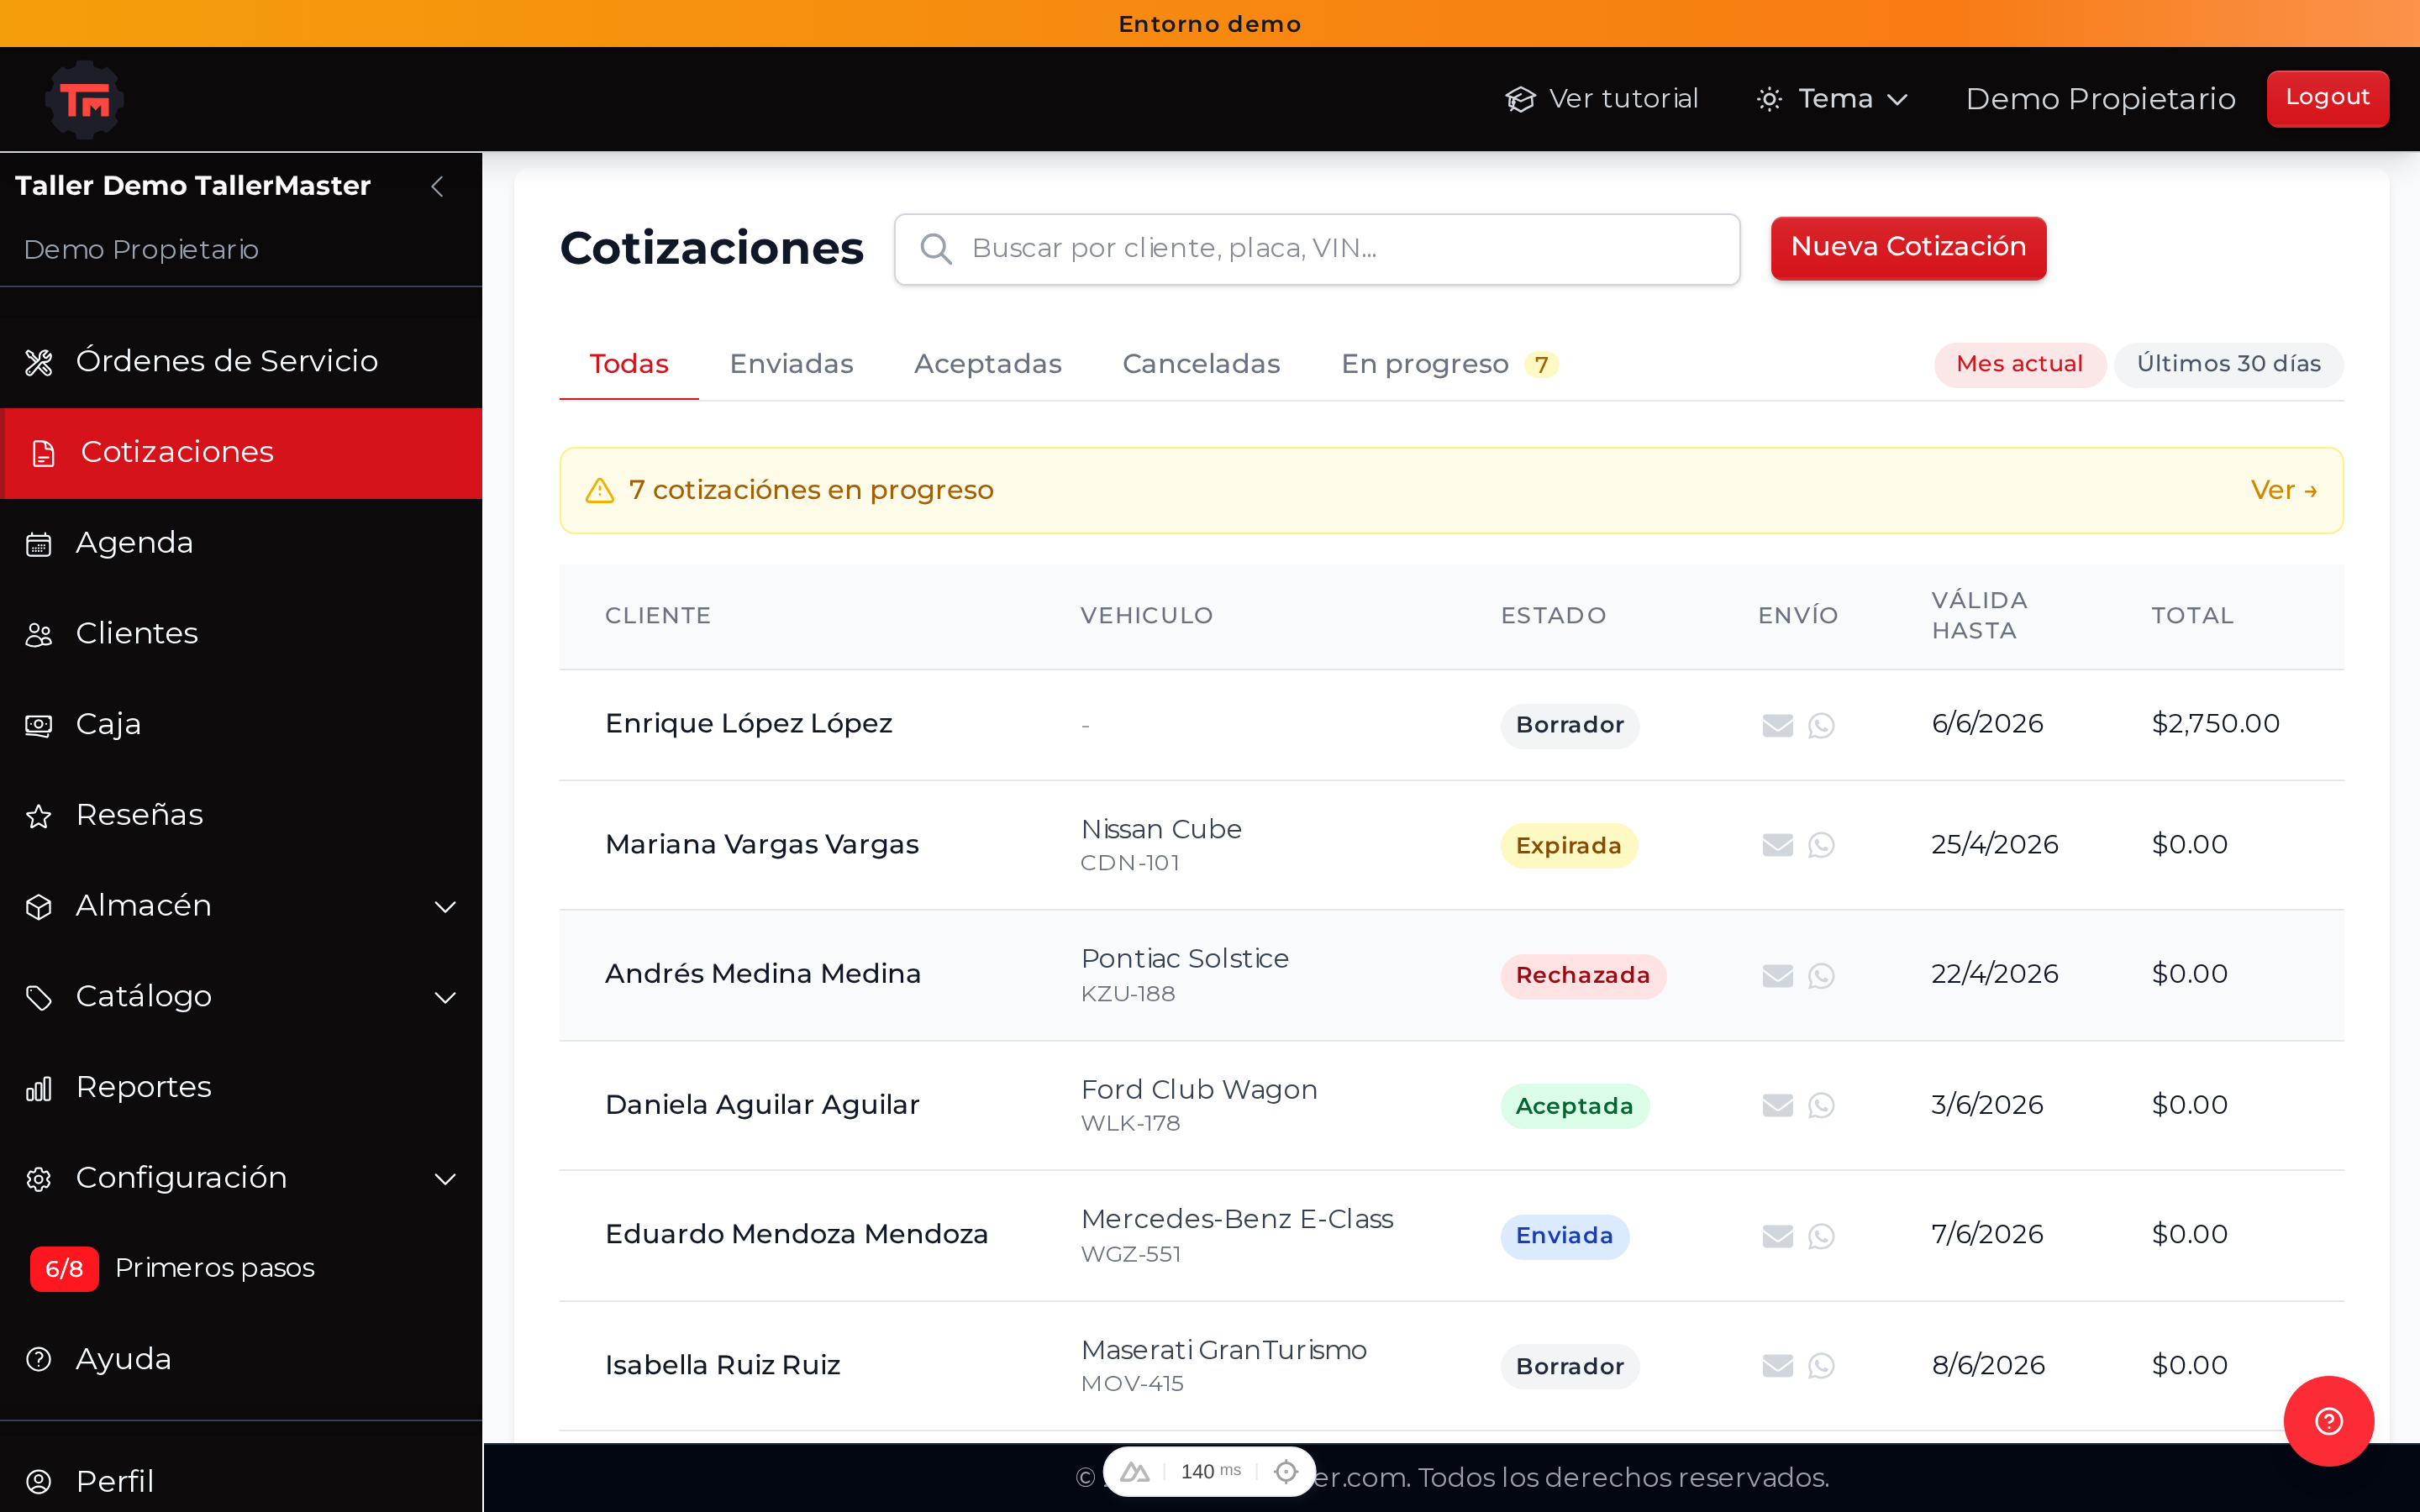The height and width of the screenshot is (1512, 2420).
Task: Go to Clientes in the sidebar
Action: (241, 634)
